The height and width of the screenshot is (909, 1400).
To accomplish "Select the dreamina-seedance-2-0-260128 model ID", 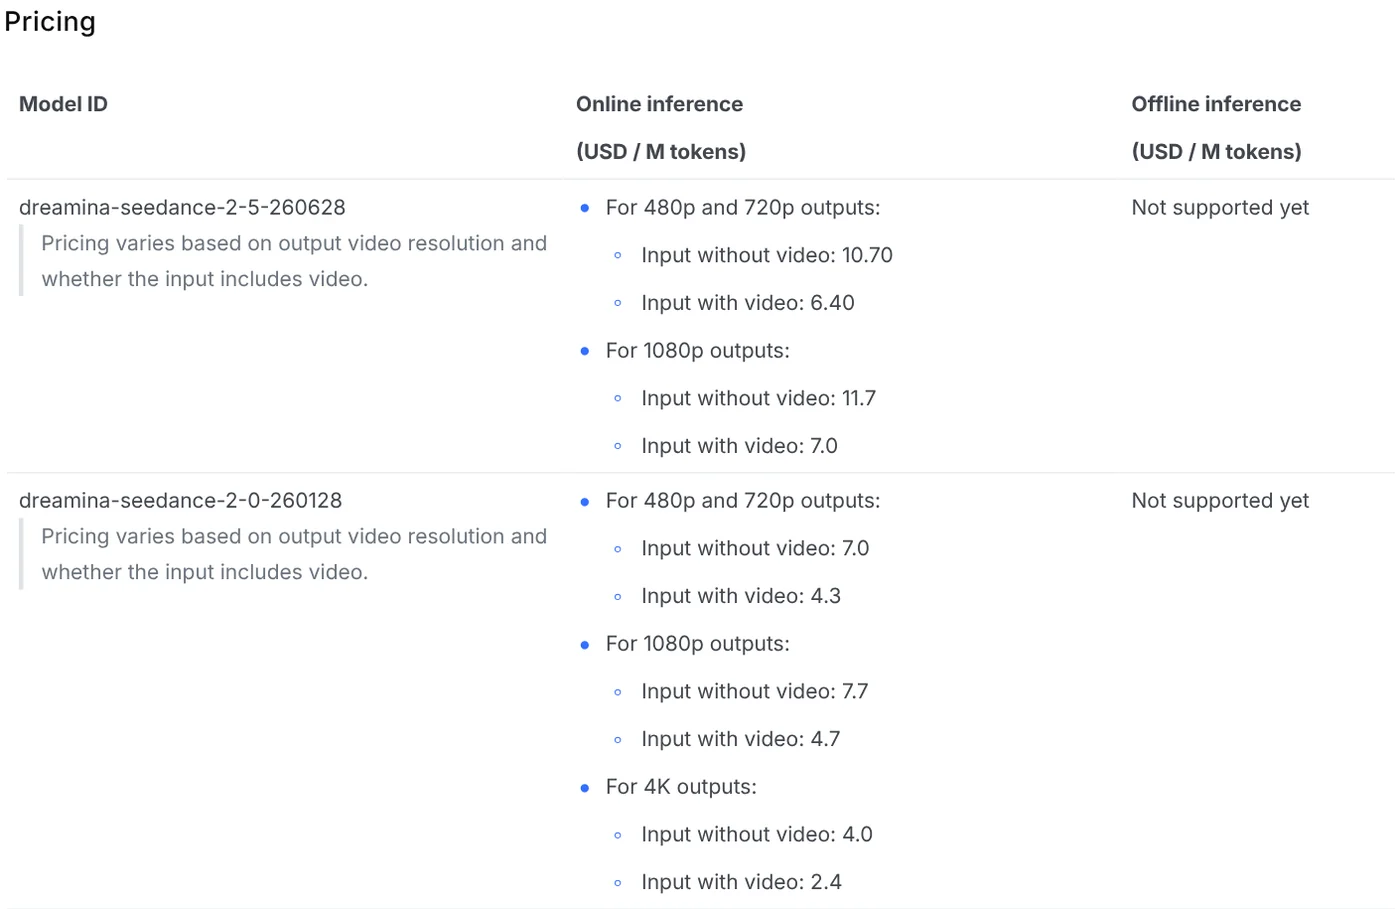I will (x=180, y=500).
